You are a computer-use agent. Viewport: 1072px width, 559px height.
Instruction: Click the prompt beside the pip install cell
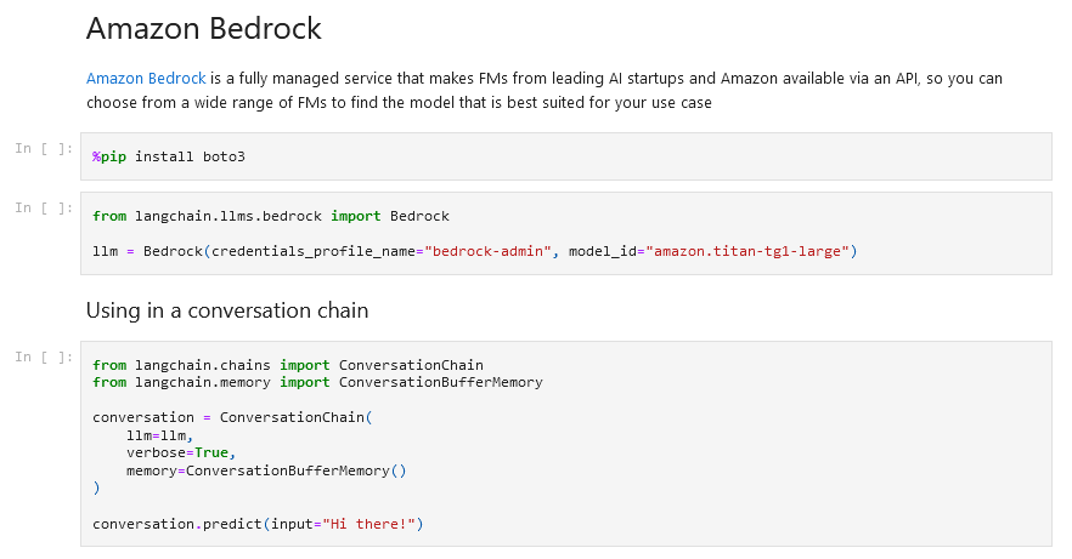click(x=44, y=148)
